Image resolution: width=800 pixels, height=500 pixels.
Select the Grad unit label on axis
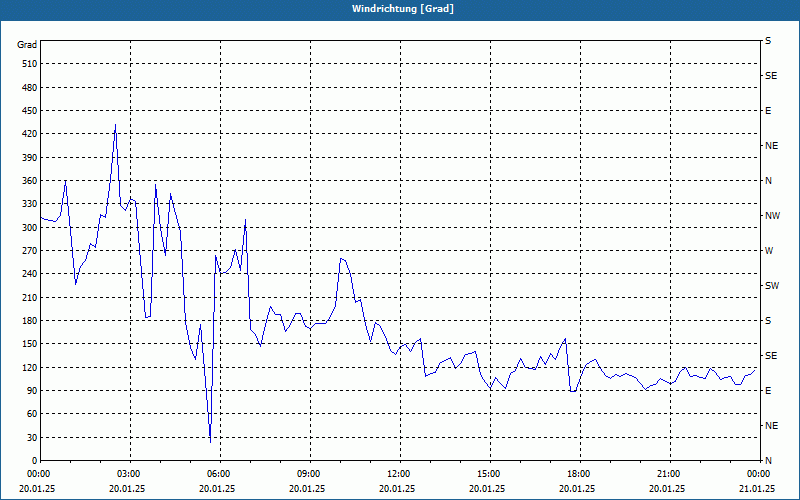[x=27, y=45]
